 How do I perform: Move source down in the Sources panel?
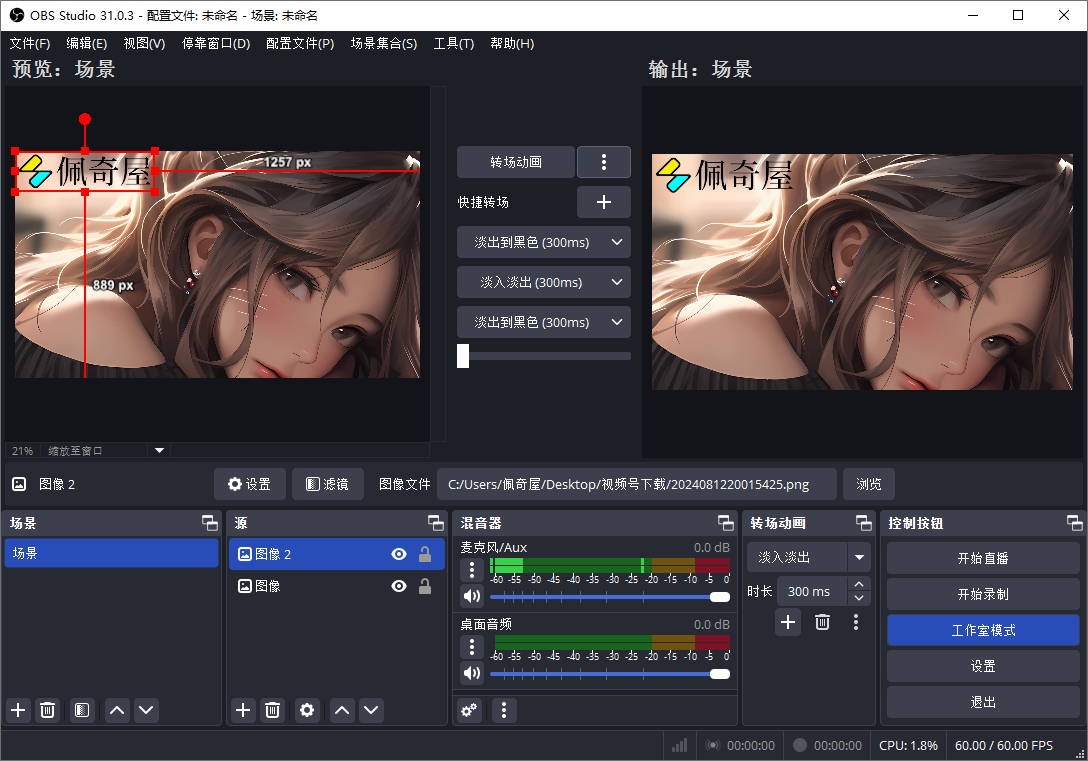coord(371,710)
